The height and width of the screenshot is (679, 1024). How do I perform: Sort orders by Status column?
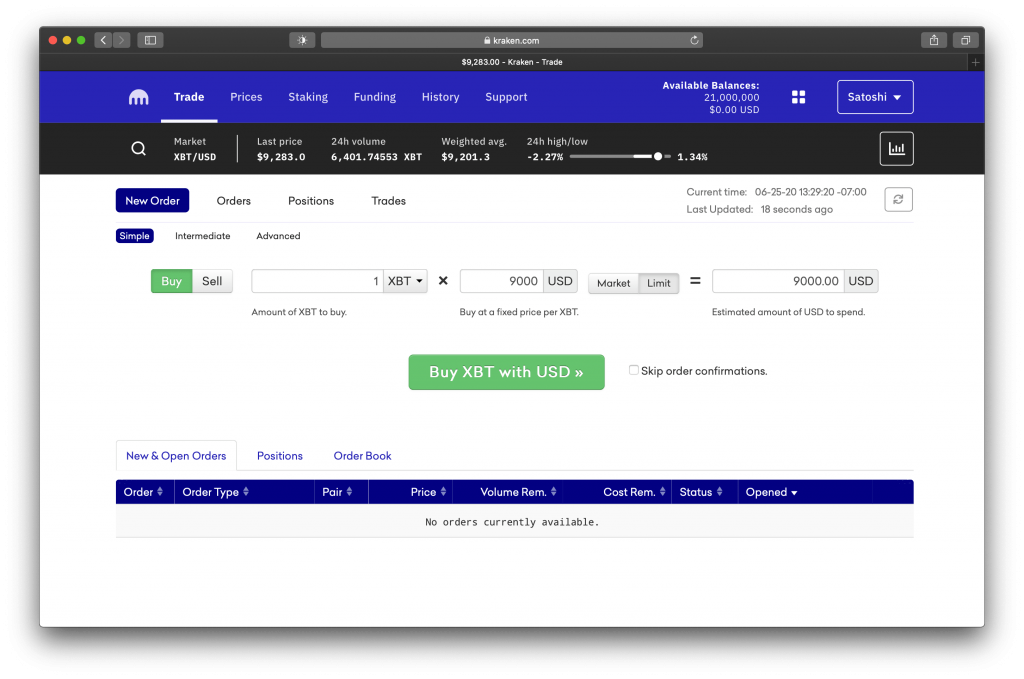point(701,492)
